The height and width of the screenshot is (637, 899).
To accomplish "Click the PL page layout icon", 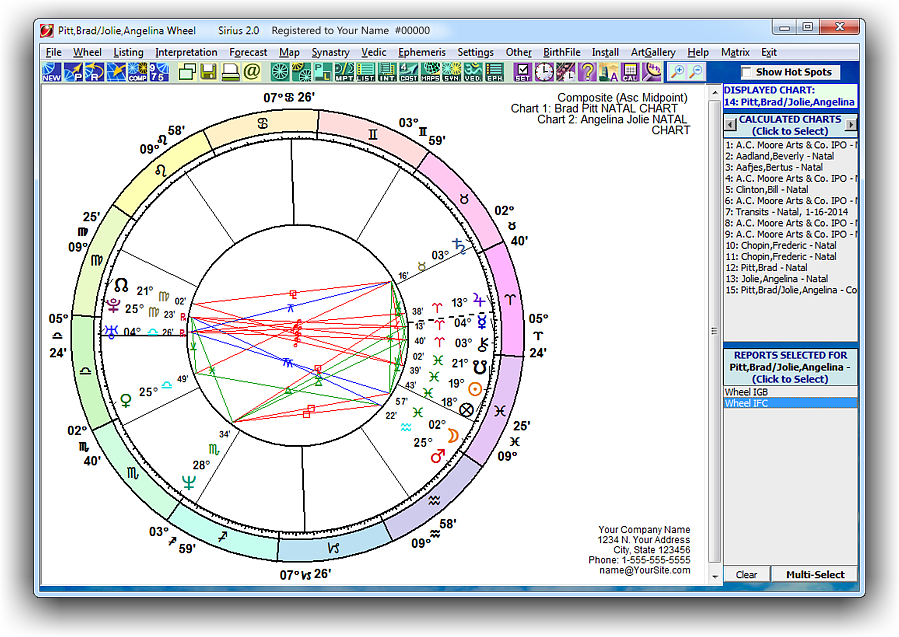I will (322, 72).
